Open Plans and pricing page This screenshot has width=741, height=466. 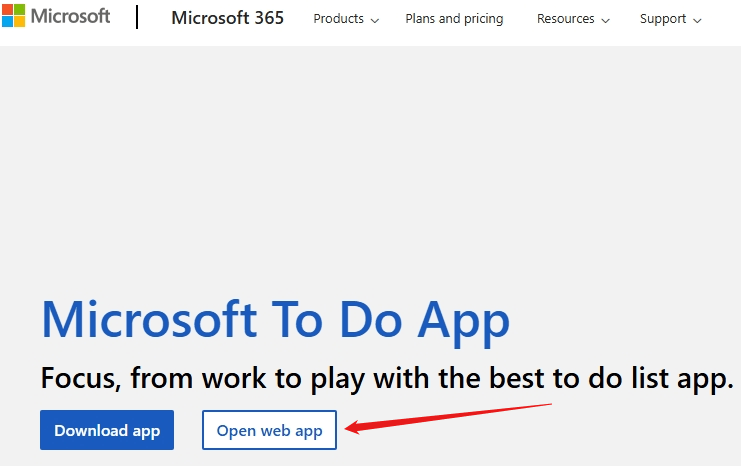pyautogui.click(x=454, y=19)
